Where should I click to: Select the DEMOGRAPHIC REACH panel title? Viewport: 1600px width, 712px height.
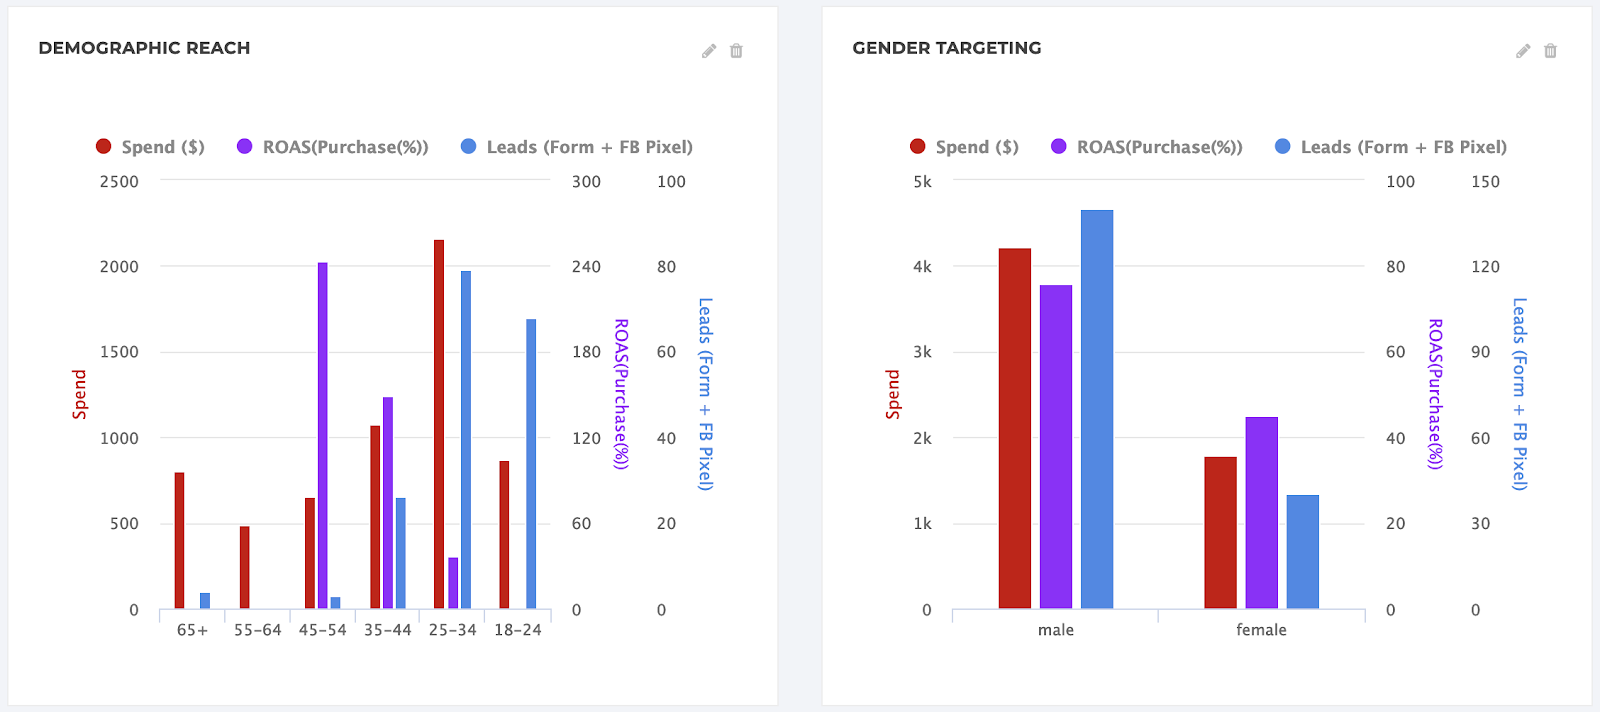click(144, 47)
